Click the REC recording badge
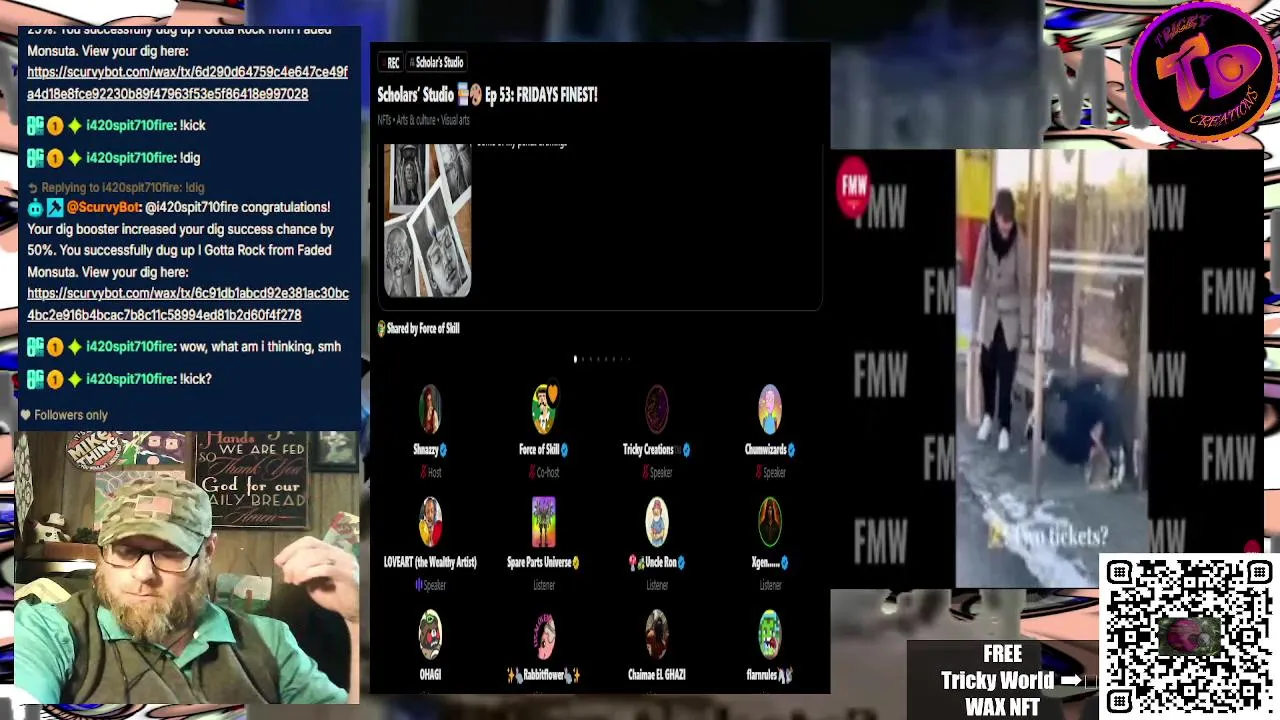Screen dimensions: 1280x720 click(x=390, y=62)
